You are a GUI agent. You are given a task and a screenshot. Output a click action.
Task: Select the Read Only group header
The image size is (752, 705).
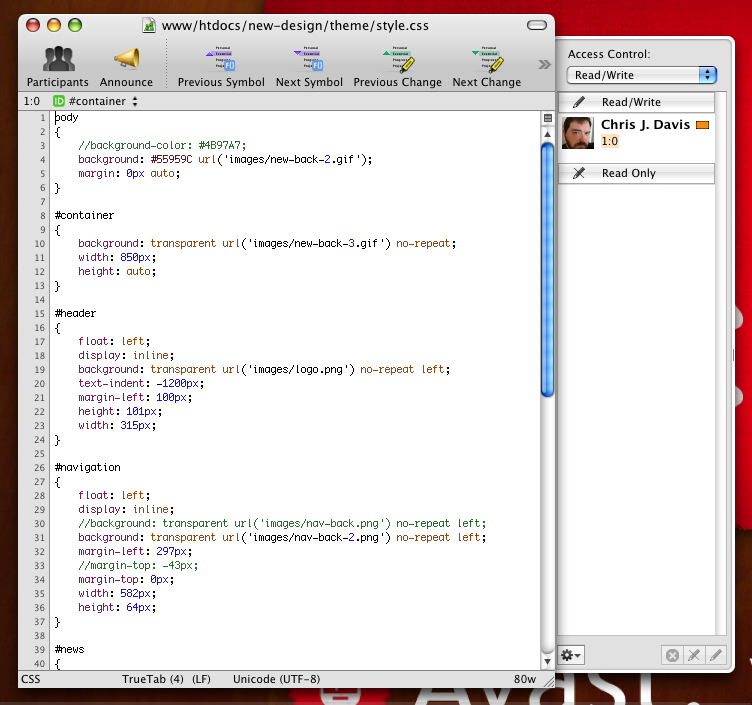click(636, 173)
